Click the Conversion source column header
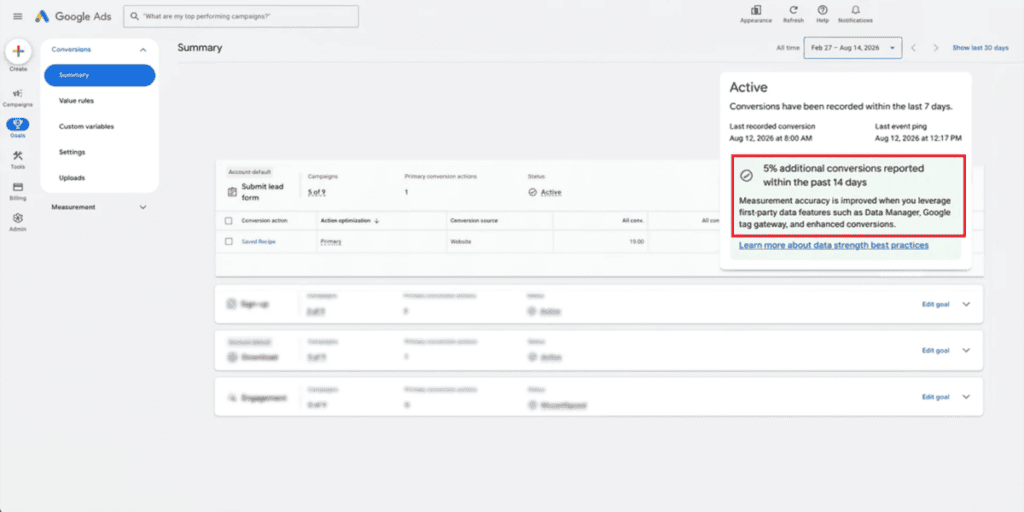Image resolution: width=1024 pixels, height=512 pixels. click(474, 221)
